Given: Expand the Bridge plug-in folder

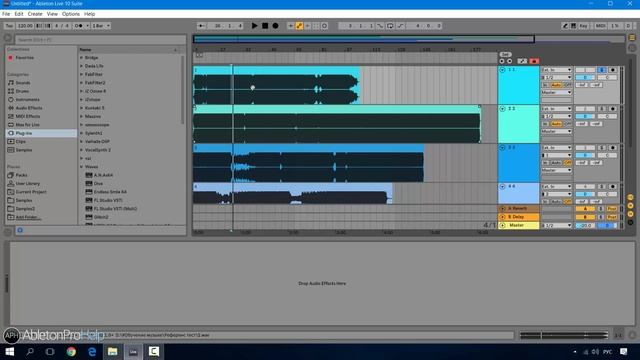Looking at the screenshot, I should (82, 58).
